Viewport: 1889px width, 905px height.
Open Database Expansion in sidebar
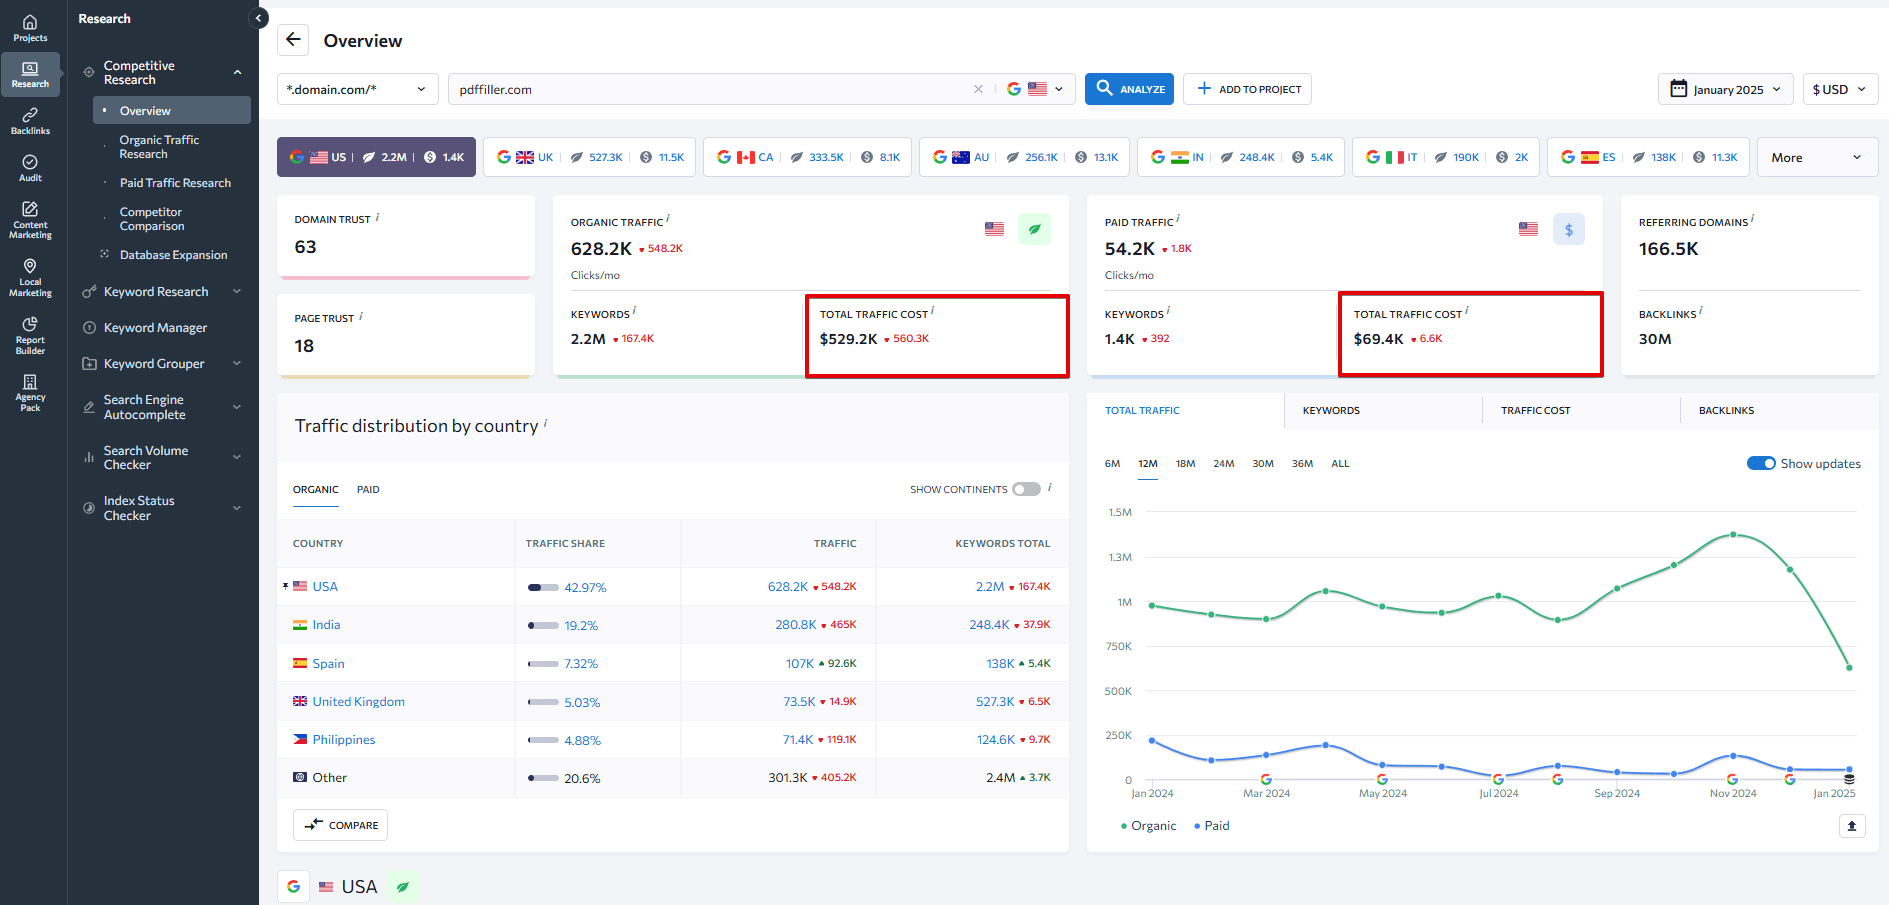(172, 255)
